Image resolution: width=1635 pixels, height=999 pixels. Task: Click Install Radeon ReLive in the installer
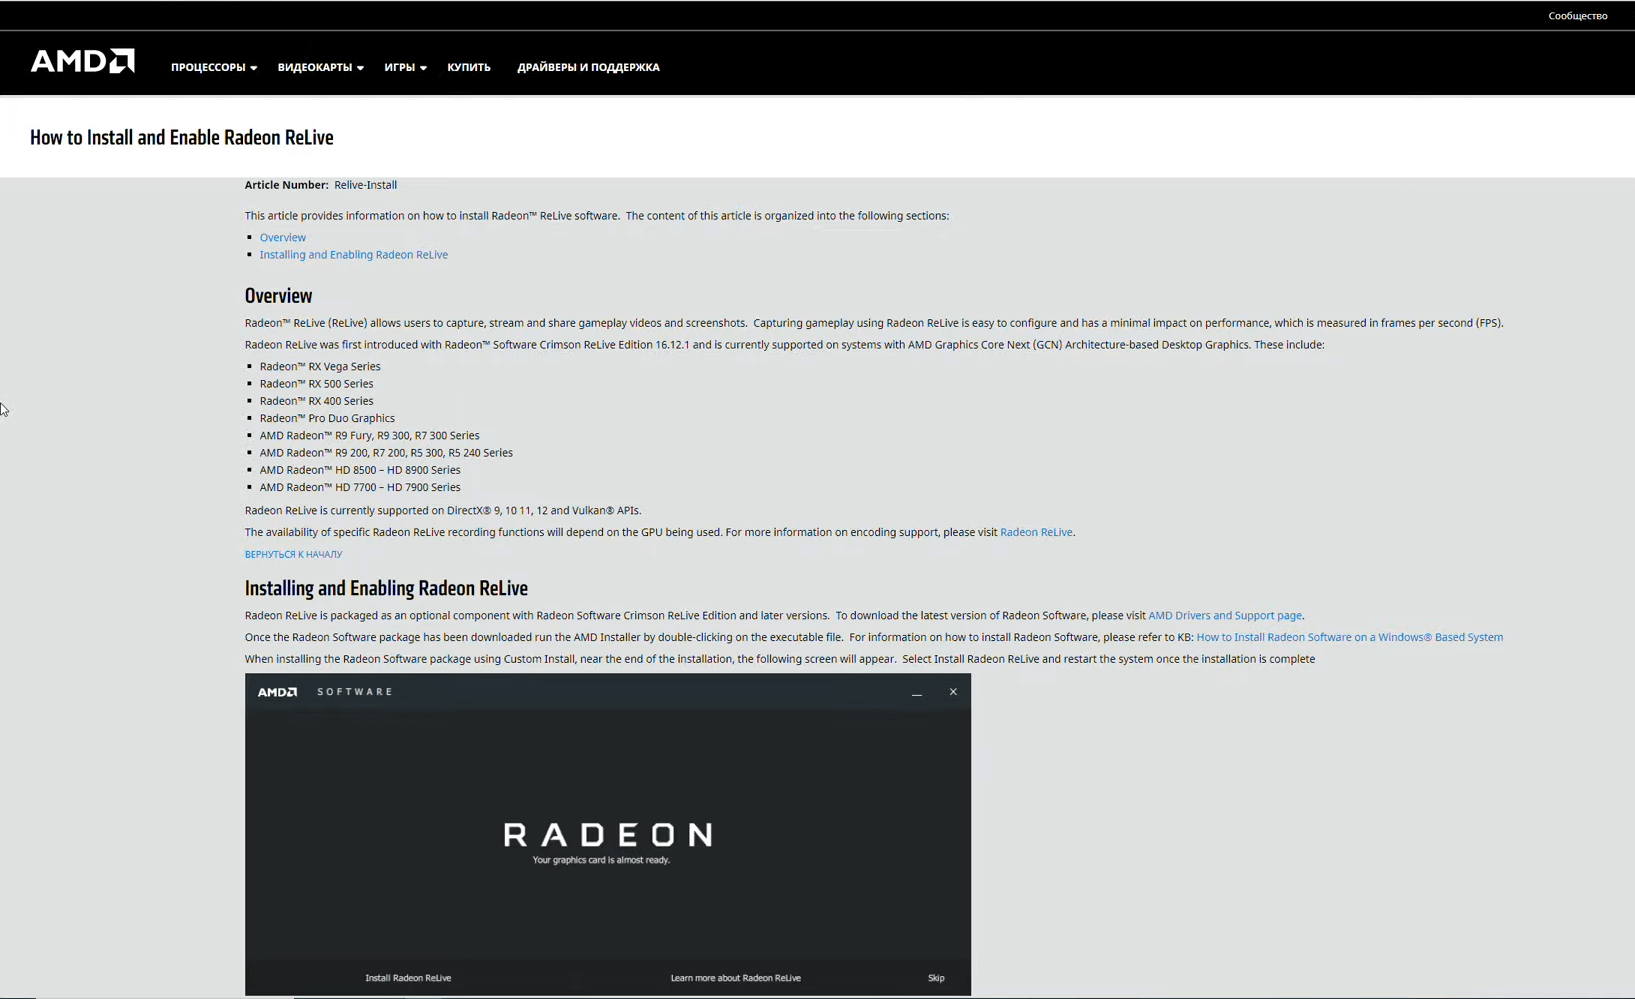coord(408,977)
